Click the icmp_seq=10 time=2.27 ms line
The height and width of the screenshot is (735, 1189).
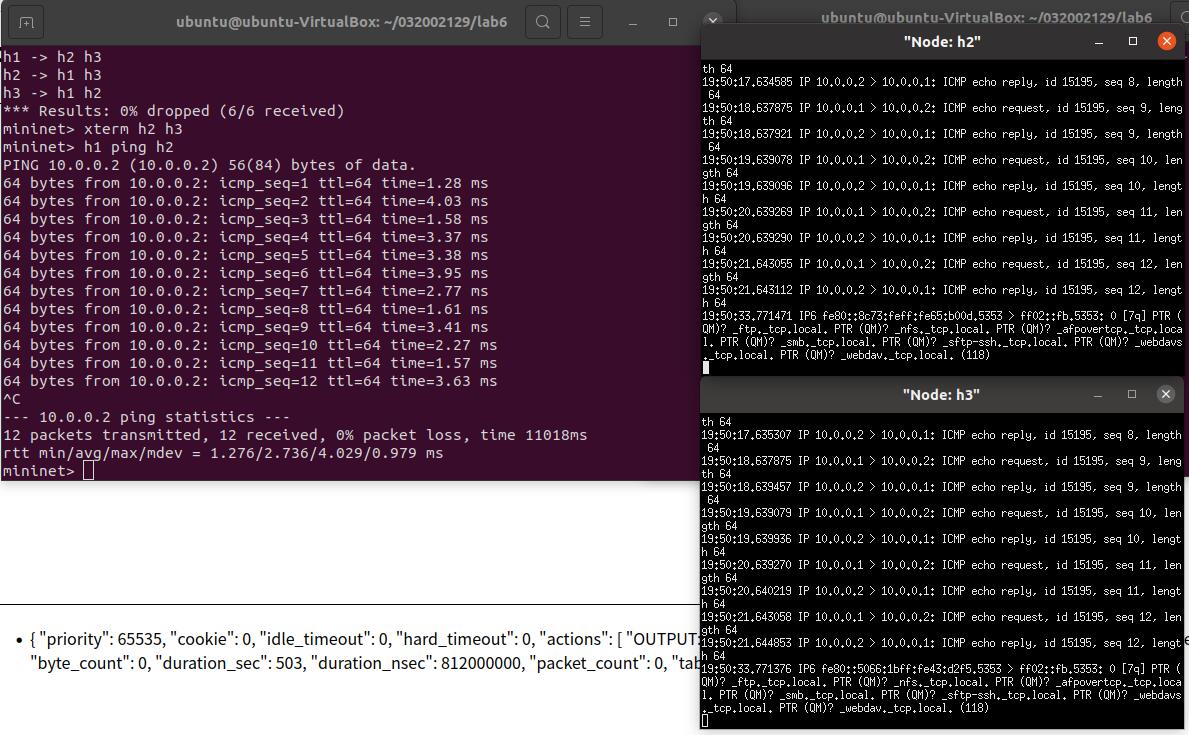[x=250, y=345]
